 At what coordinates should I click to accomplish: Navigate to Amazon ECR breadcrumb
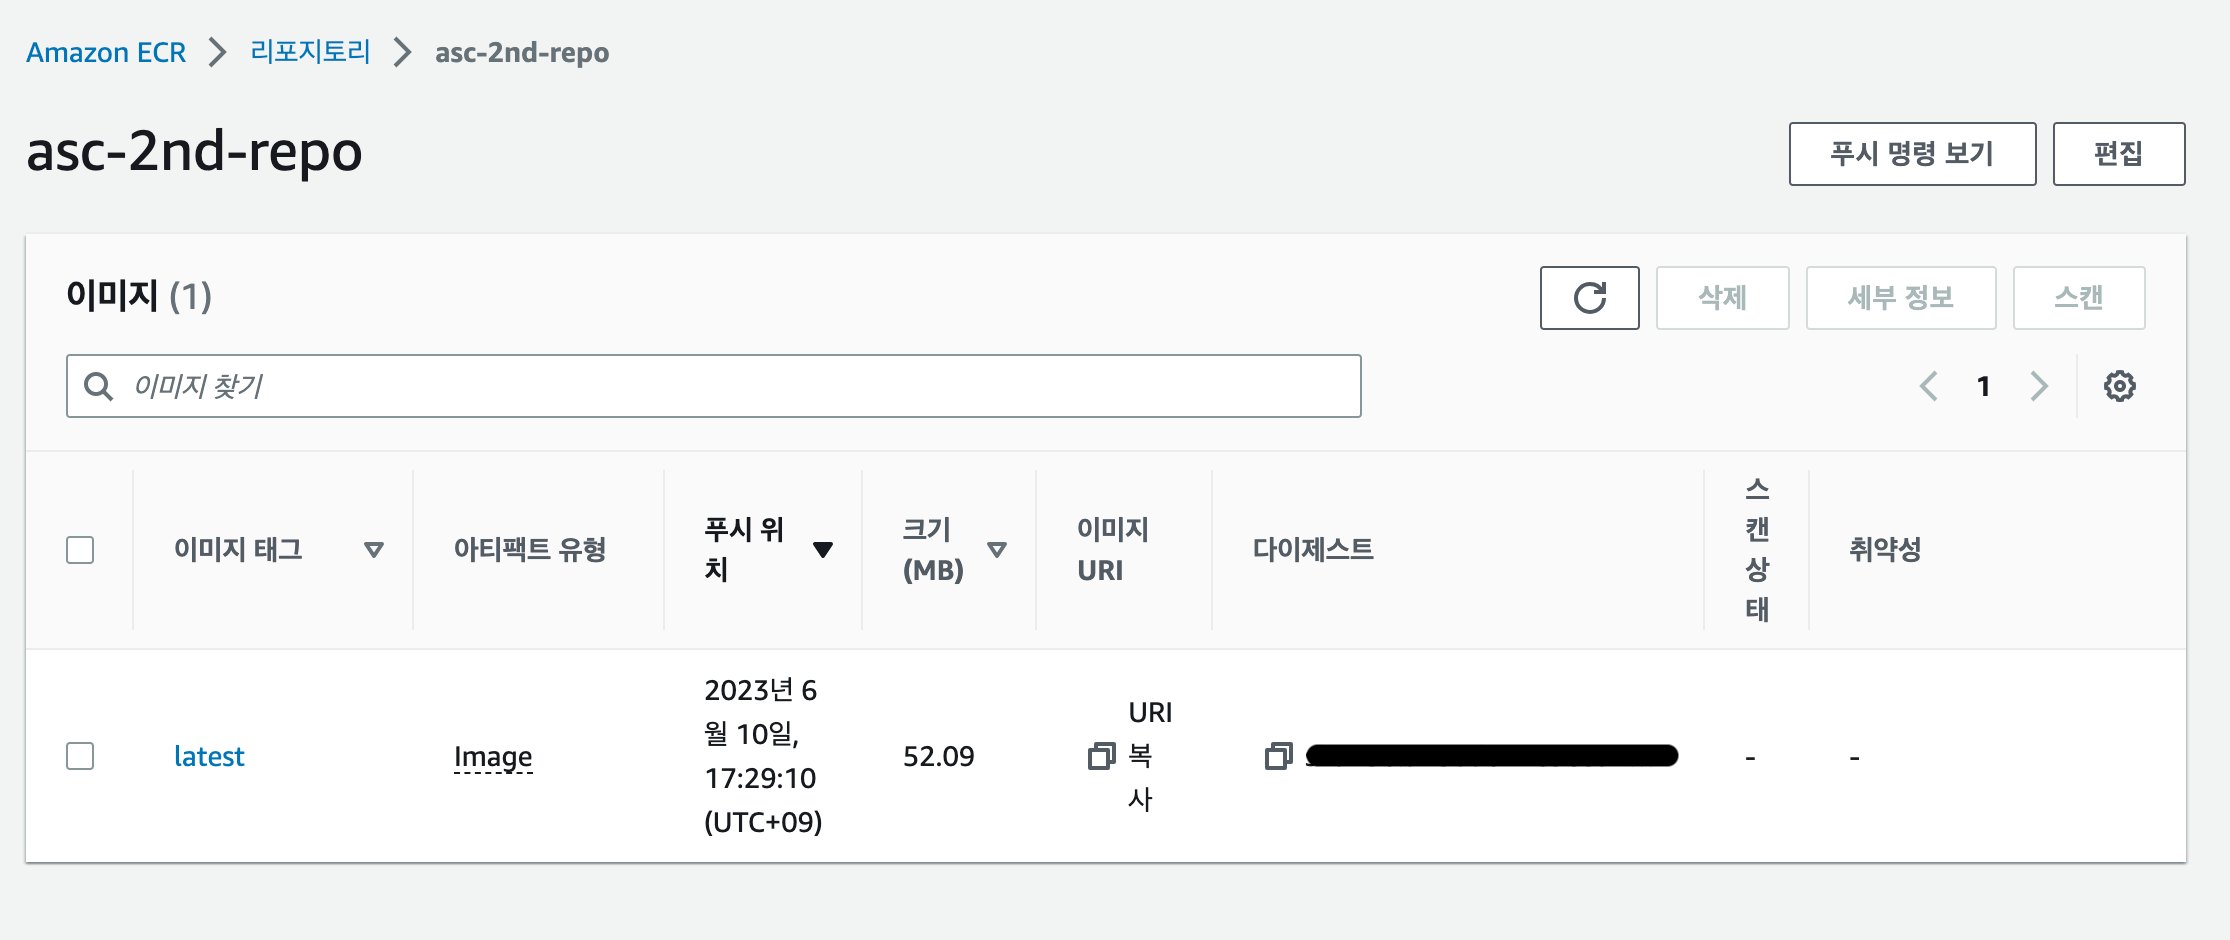pos(106,52)
